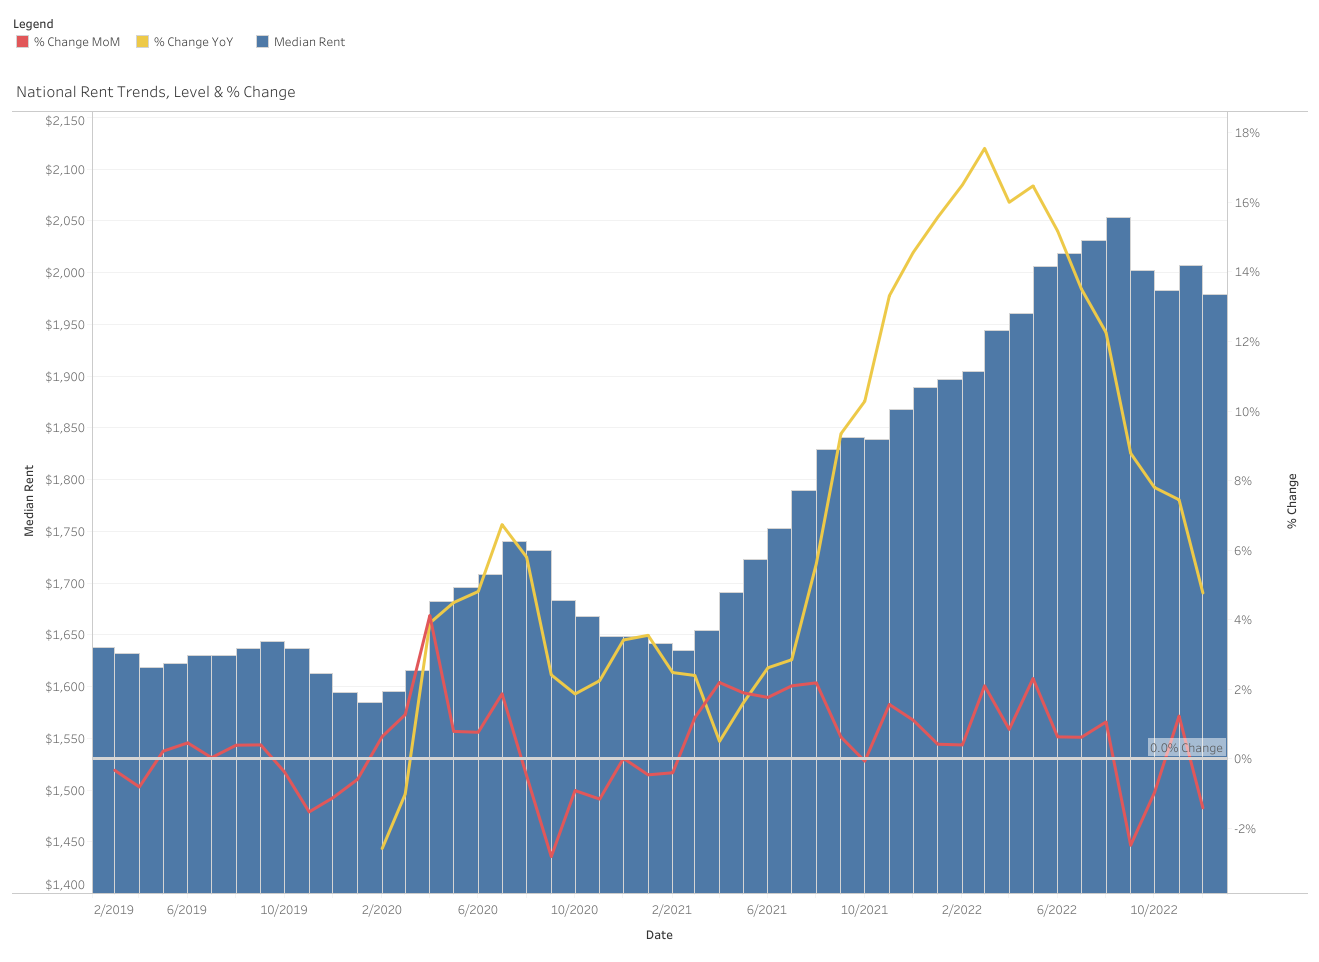Select the 2/2020 date axis label
1319x962 pixels.
pos(381,910)
